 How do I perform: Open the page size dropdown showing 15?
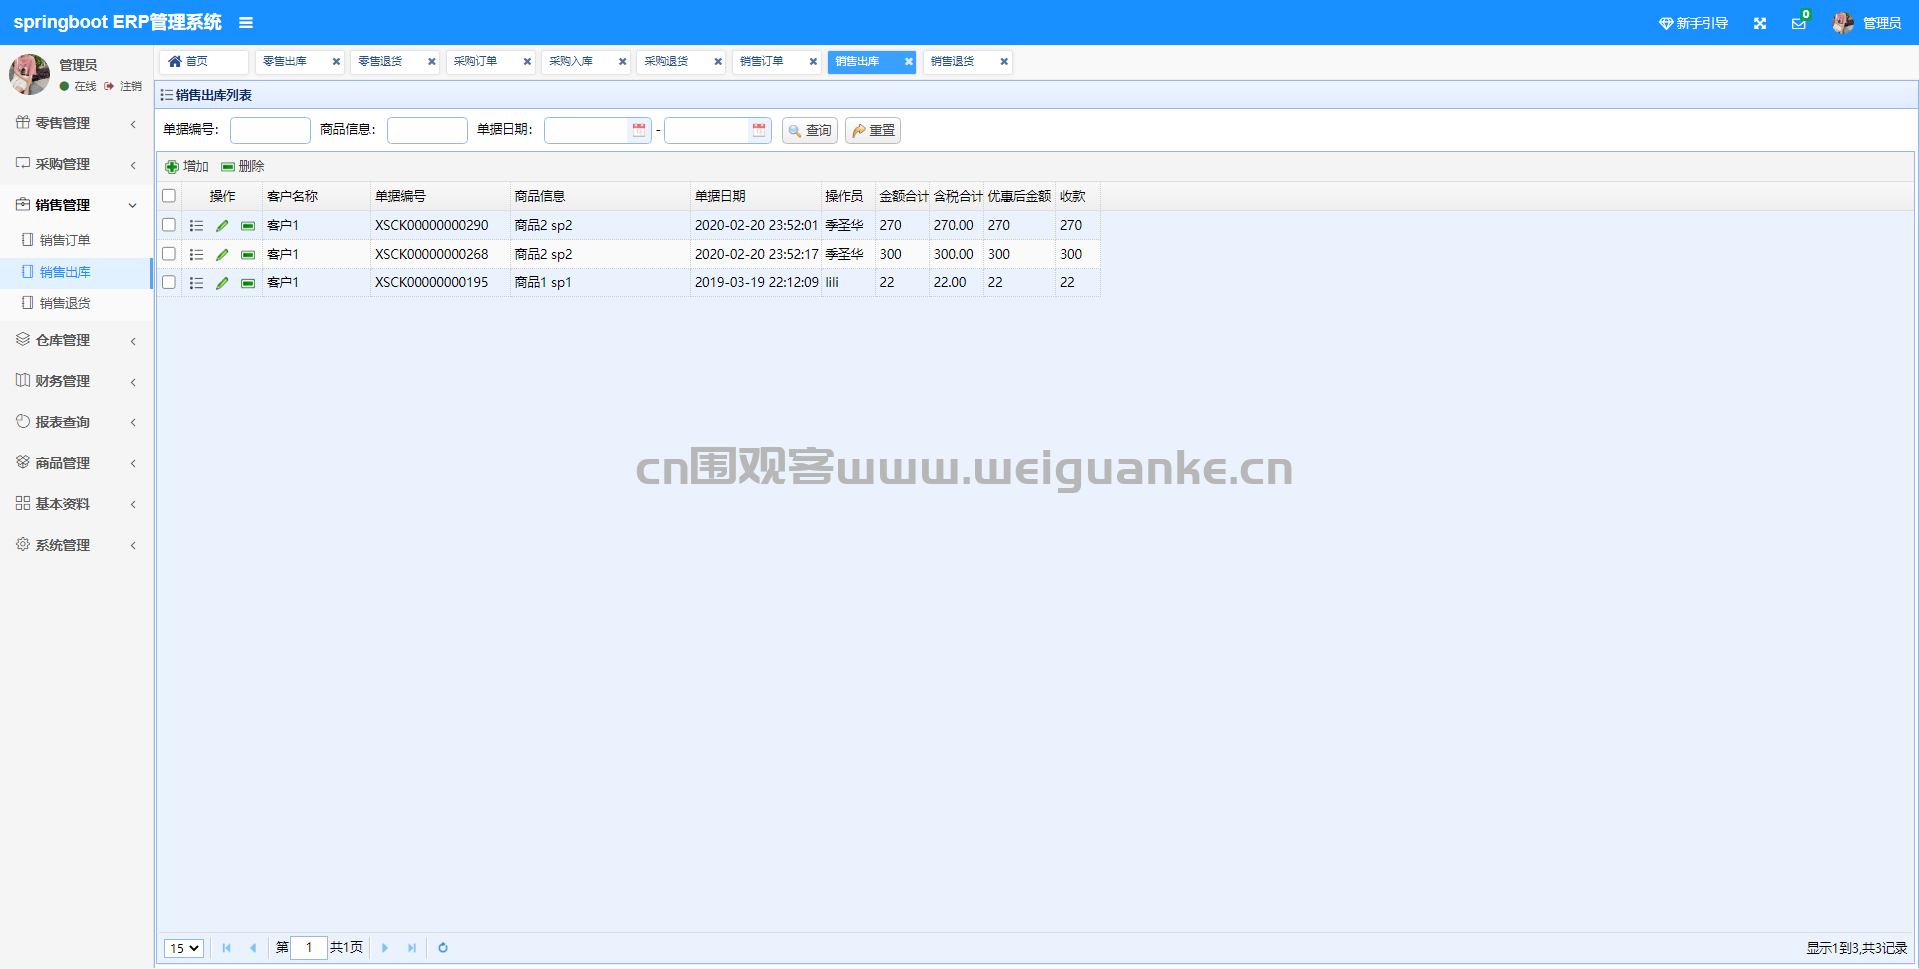184,948
